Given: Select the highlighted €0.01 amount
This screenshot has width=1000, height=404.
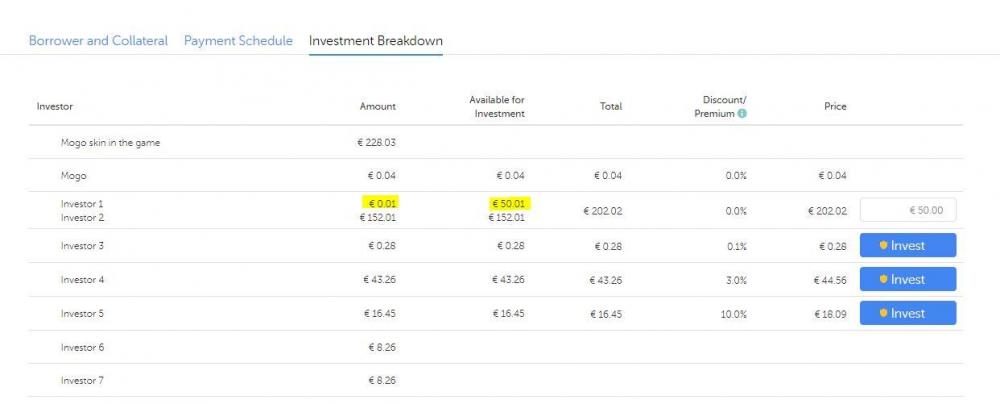Looking at the screenshot, I should [x=379, y=203].
